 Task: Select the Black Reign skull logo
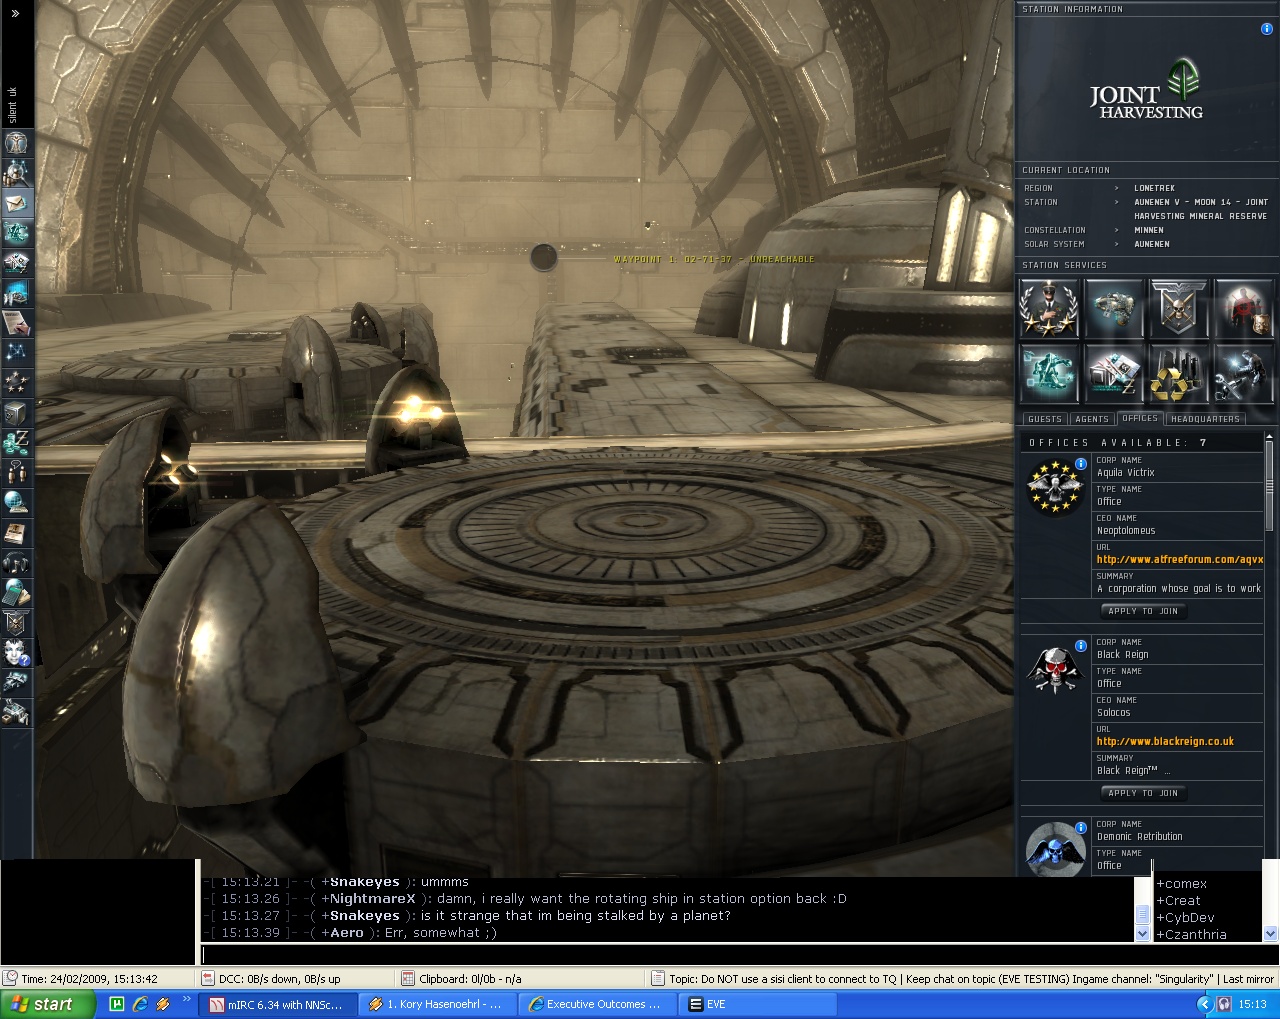pyautogui.click(x=1055, y=669)
